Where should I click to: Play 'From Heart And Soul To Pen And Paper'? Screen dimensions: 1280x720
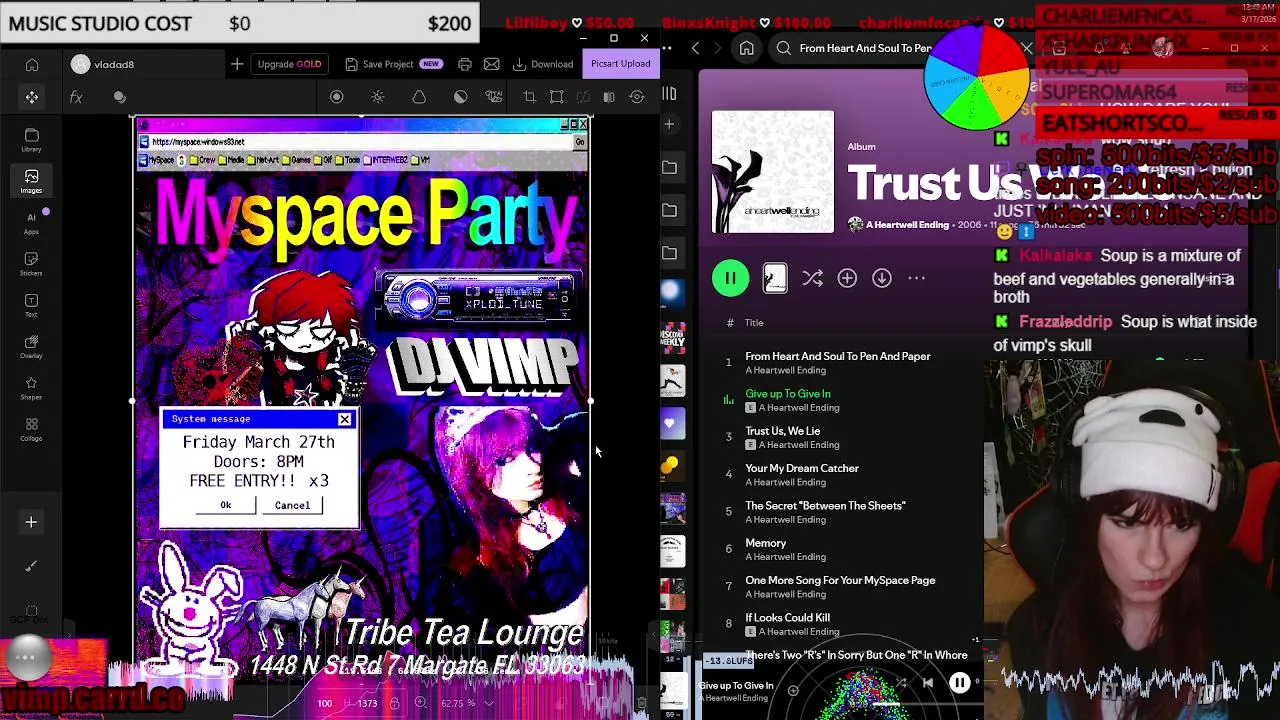coord(837,356)
